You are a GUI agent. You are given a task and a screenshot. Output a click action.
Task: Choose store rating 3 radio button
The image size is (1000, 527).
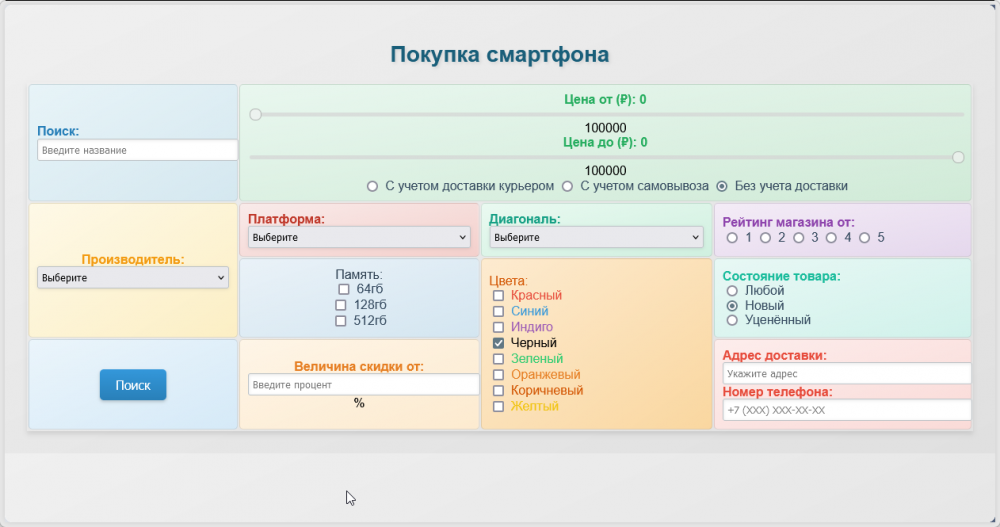tap(798, 238)
